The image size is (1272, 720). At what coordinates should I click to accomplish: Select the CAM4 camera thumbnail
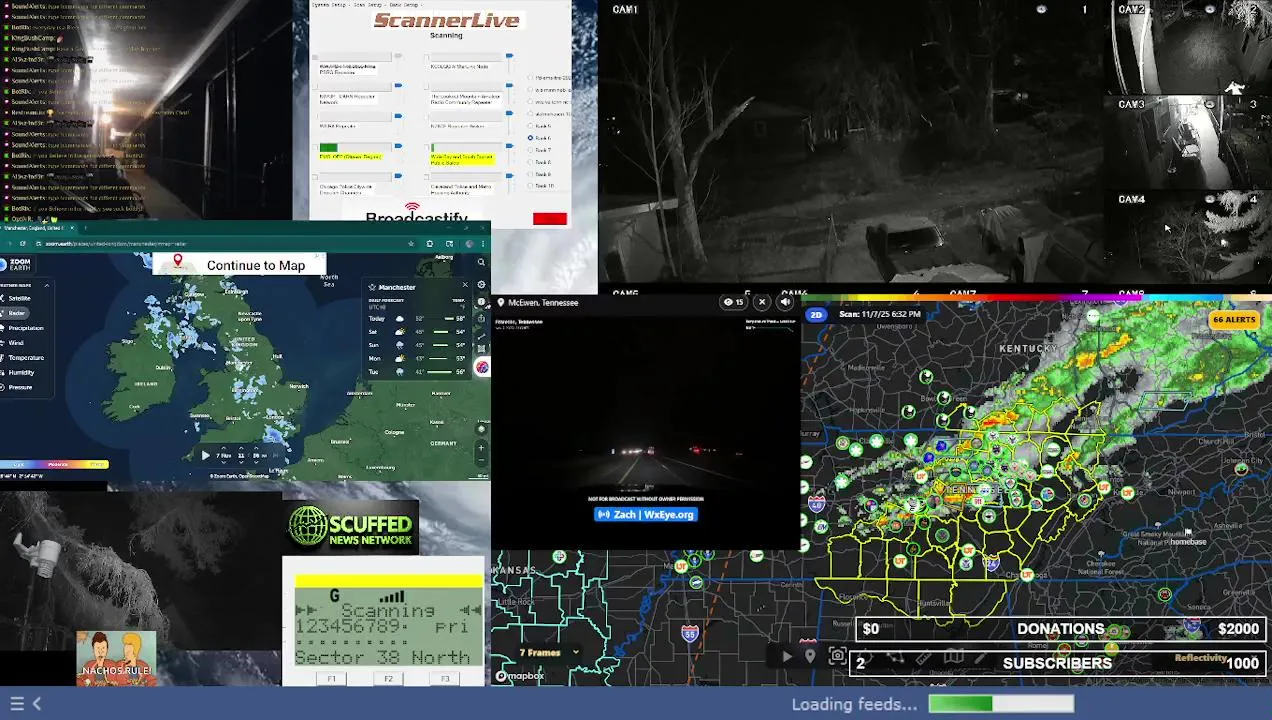click(x=1190, y=237)
